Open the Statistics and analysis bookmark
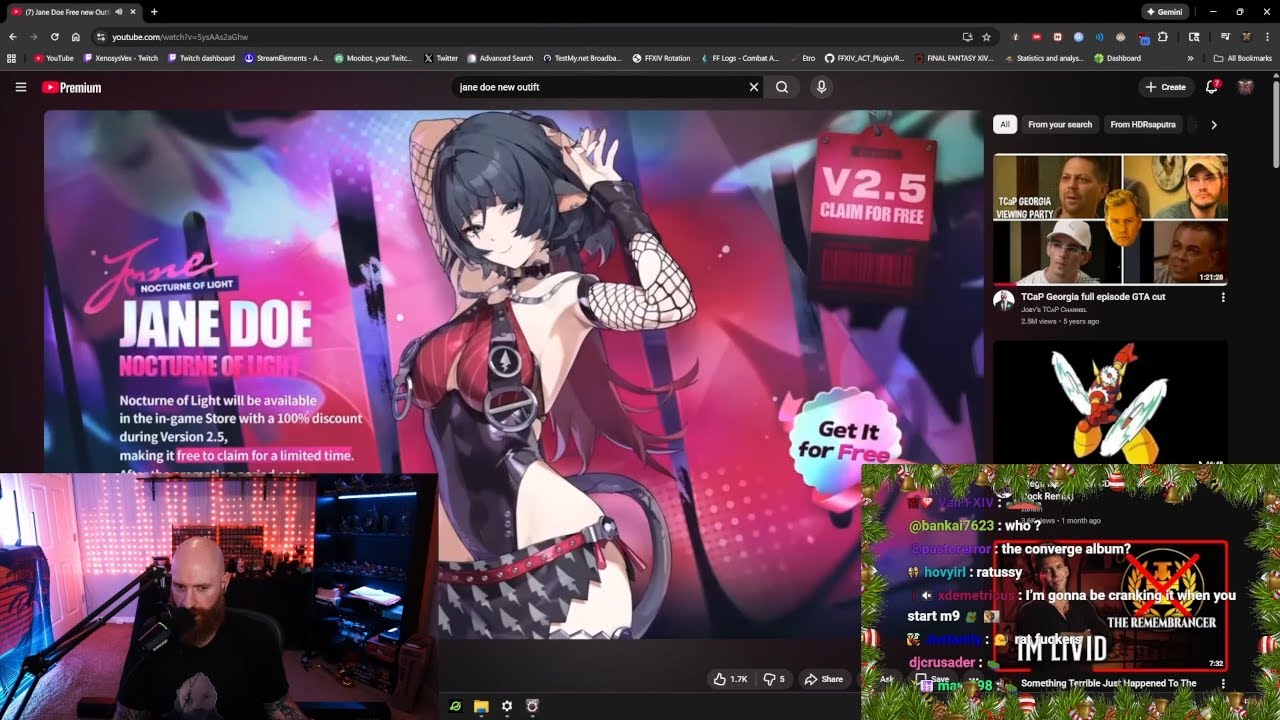Image resolution: width=1280 pixels, height=720 pixels. tap(1043, 58)
